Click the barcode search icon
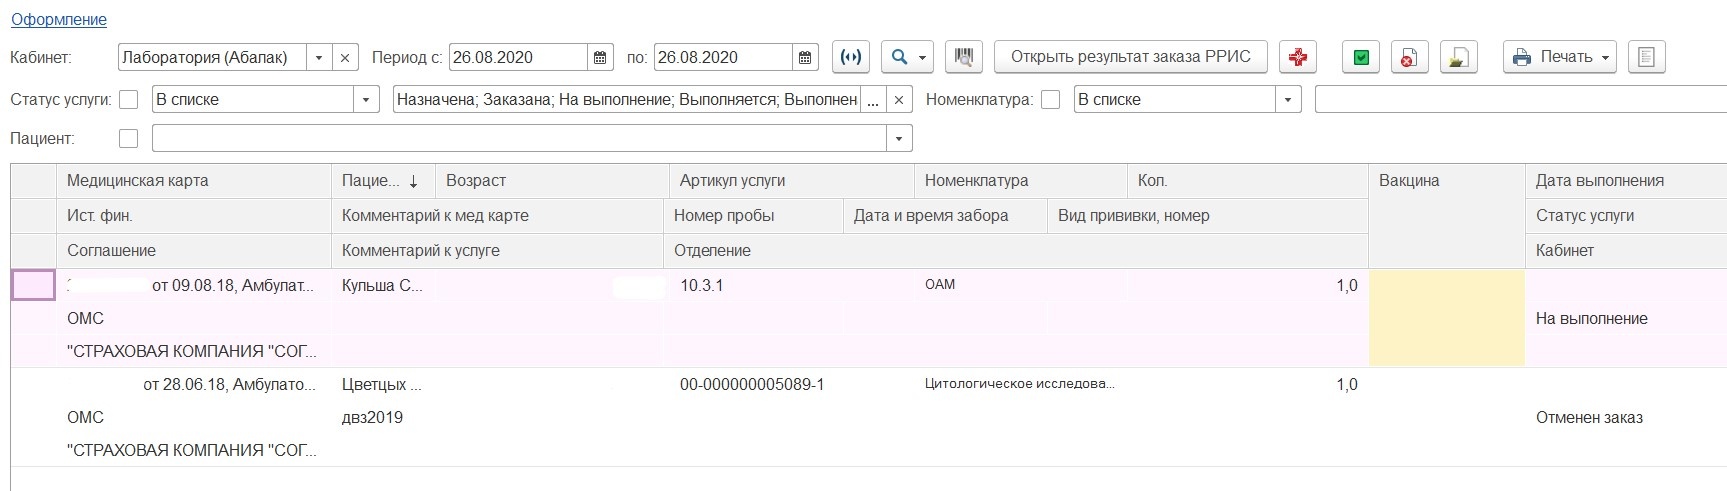The width and height of the screenshot is (1727, 491). (964, 57)
